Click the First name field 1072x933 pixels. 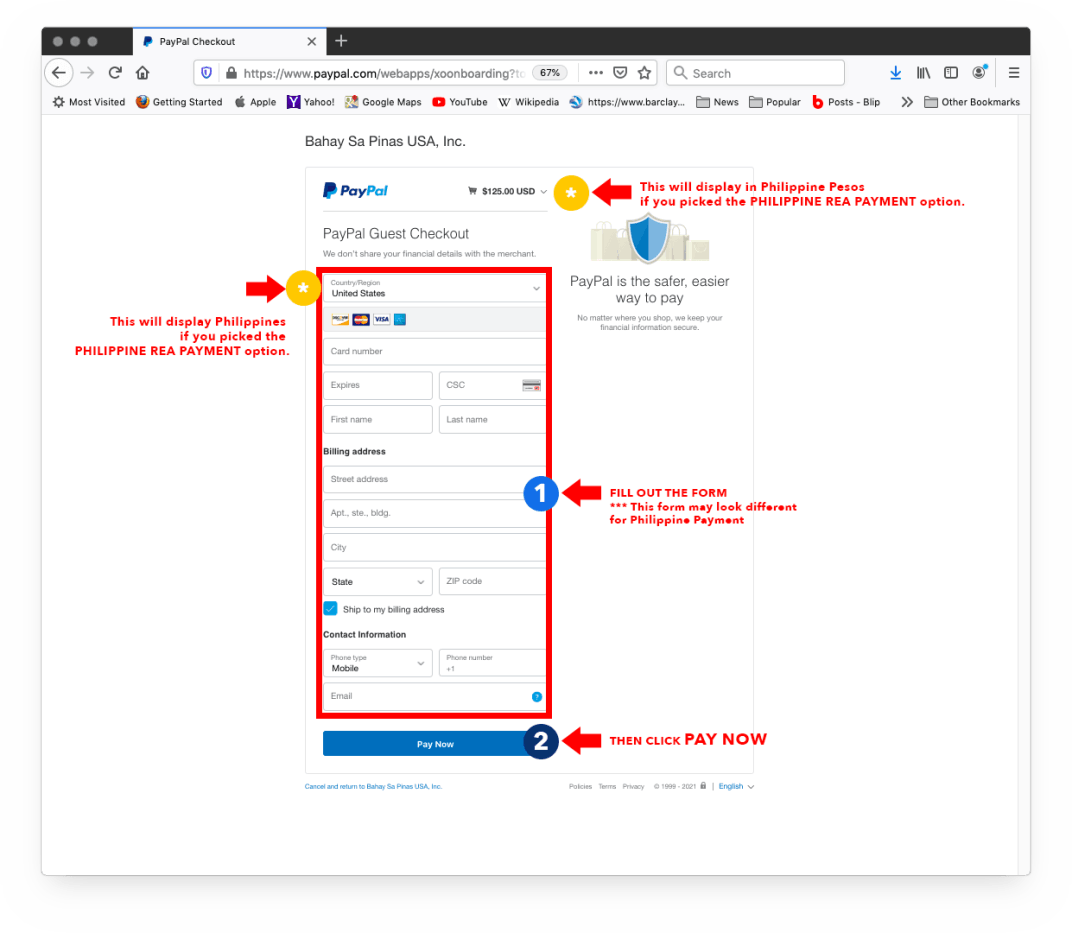377,420
